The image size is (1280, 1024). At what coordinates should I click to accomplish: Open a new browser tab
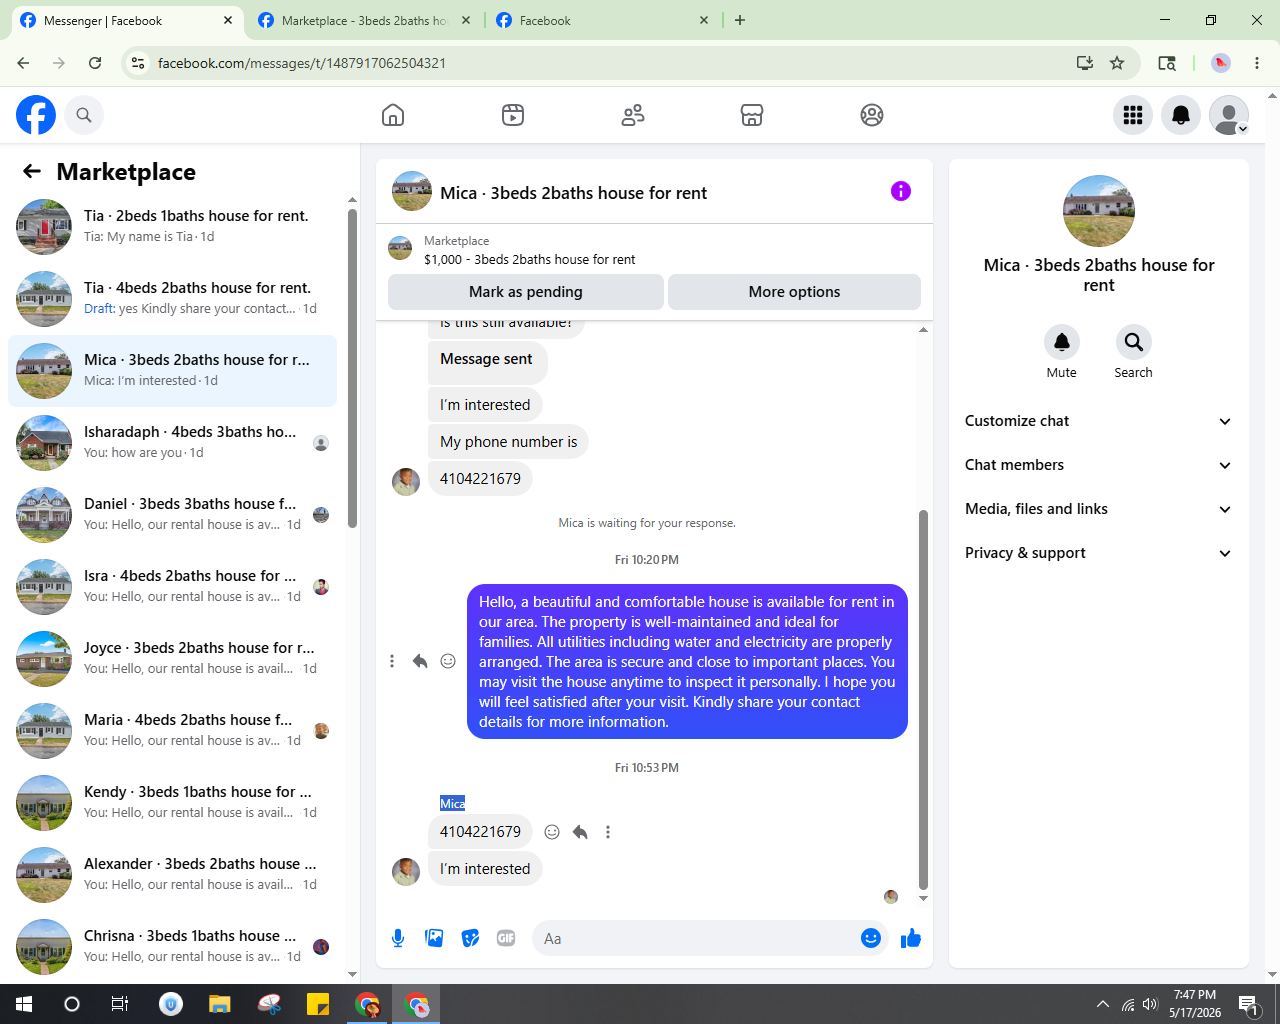tap(740, 20)
